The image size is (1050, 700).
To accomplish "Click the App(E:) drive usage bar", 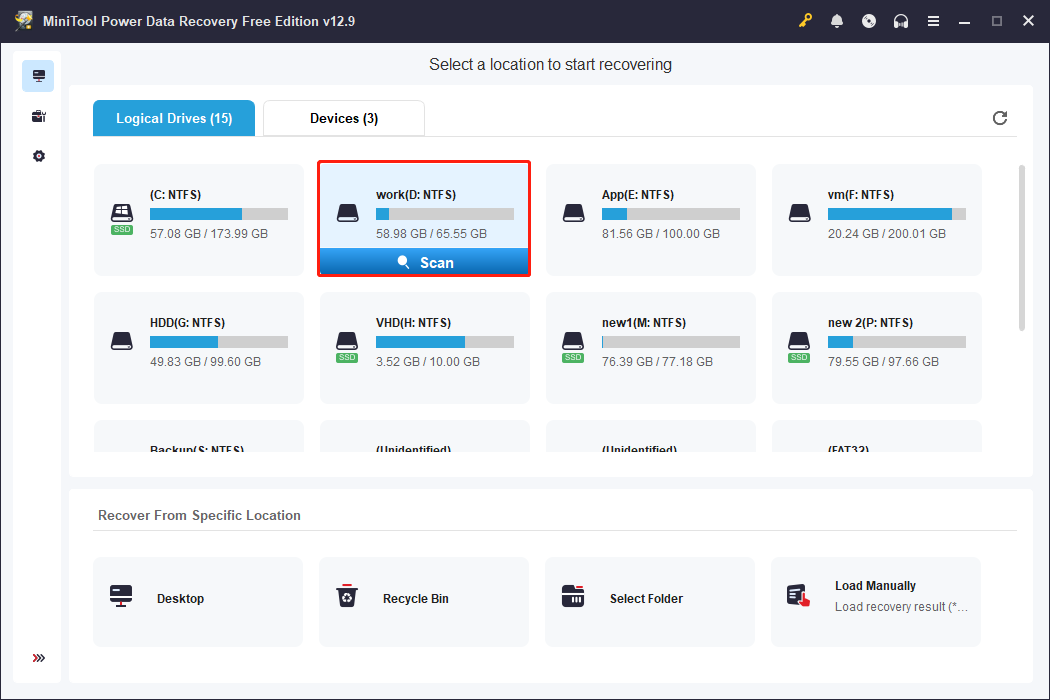I will click(x=671, y=214).
